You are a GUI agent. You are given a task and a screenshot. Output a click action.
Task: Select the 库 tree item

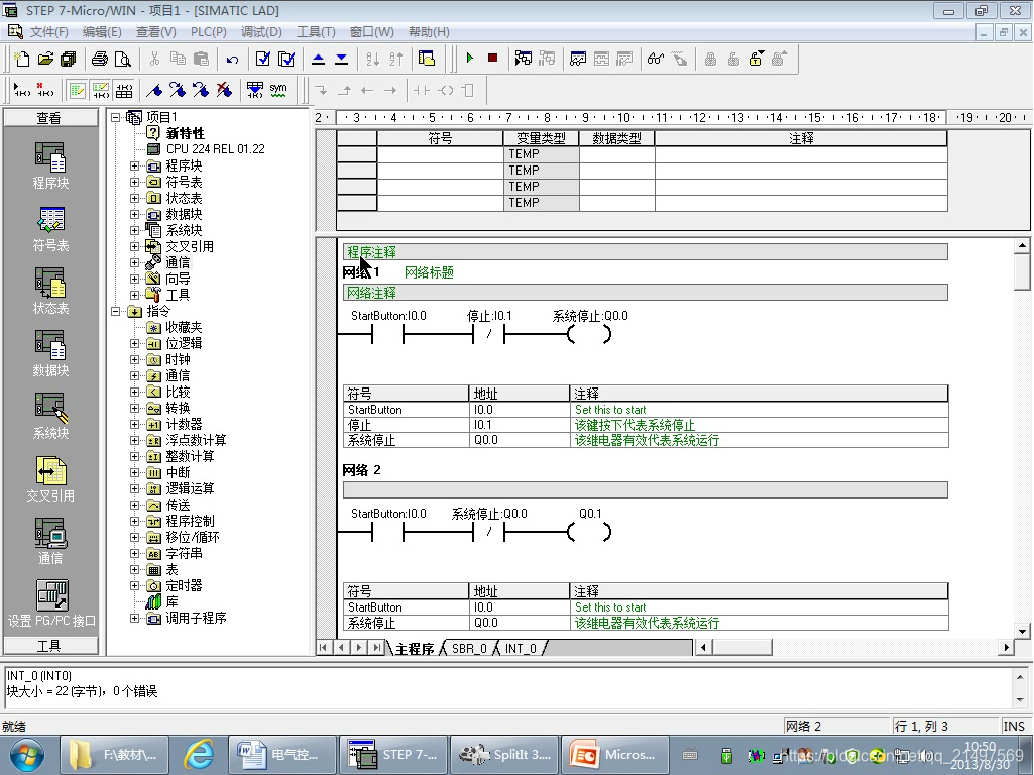tap(171, 602)
